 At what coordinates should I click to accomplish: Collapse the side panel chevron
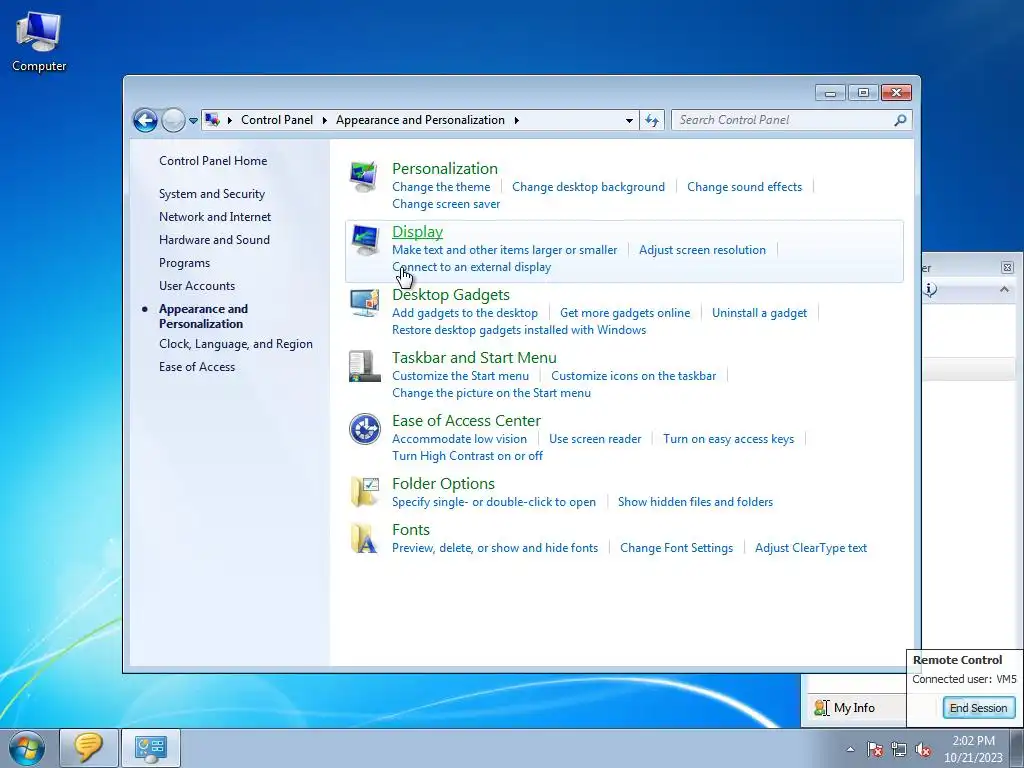pos(1004,289)
